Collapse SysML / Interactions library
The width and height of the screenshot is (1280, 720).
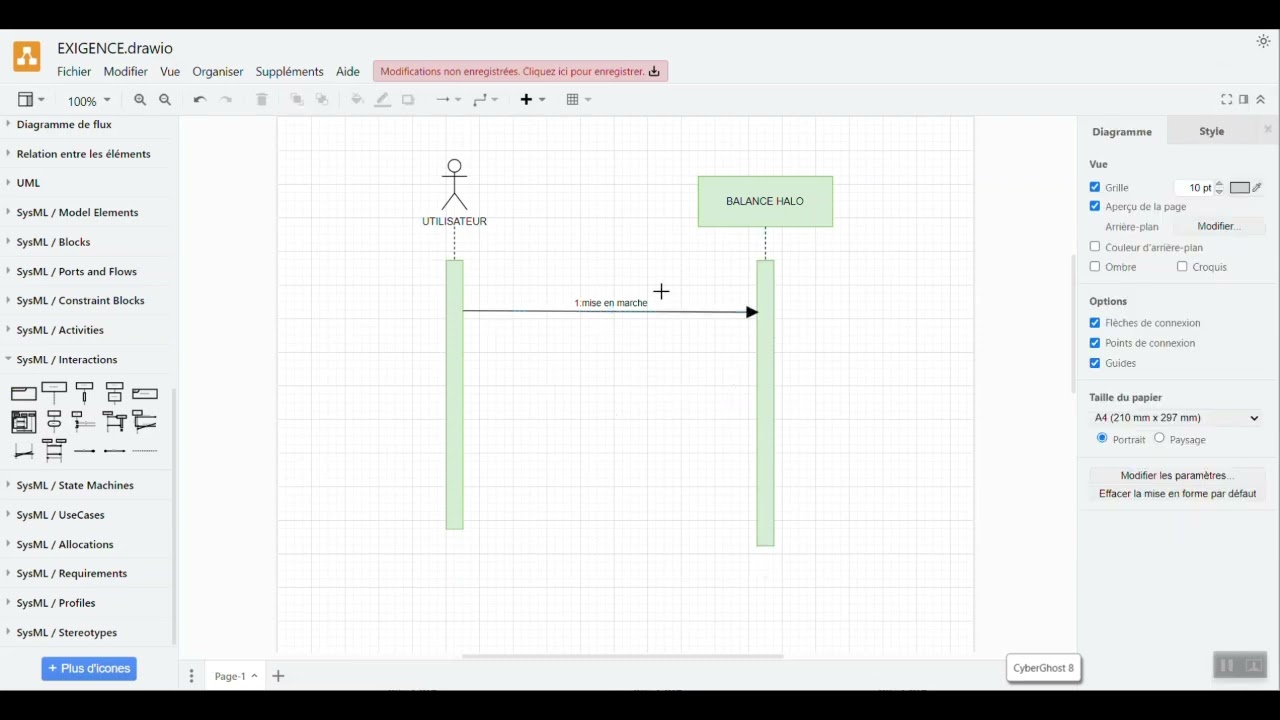[66, 360]
